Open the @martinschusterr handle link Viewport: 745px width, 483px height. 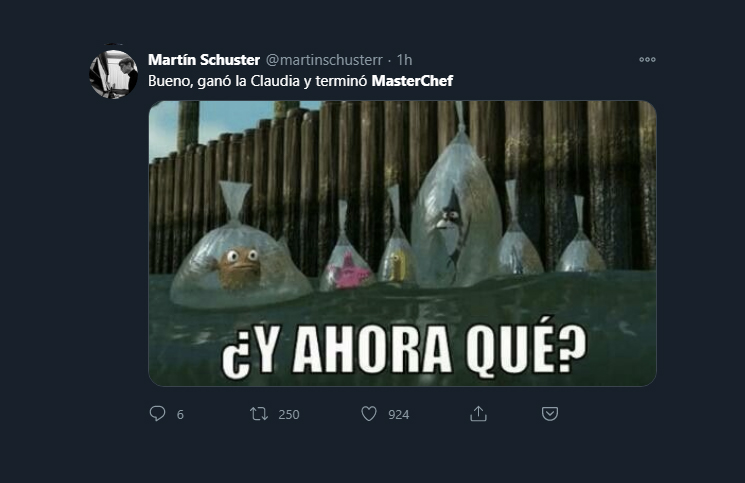click(x=324, y=60)
